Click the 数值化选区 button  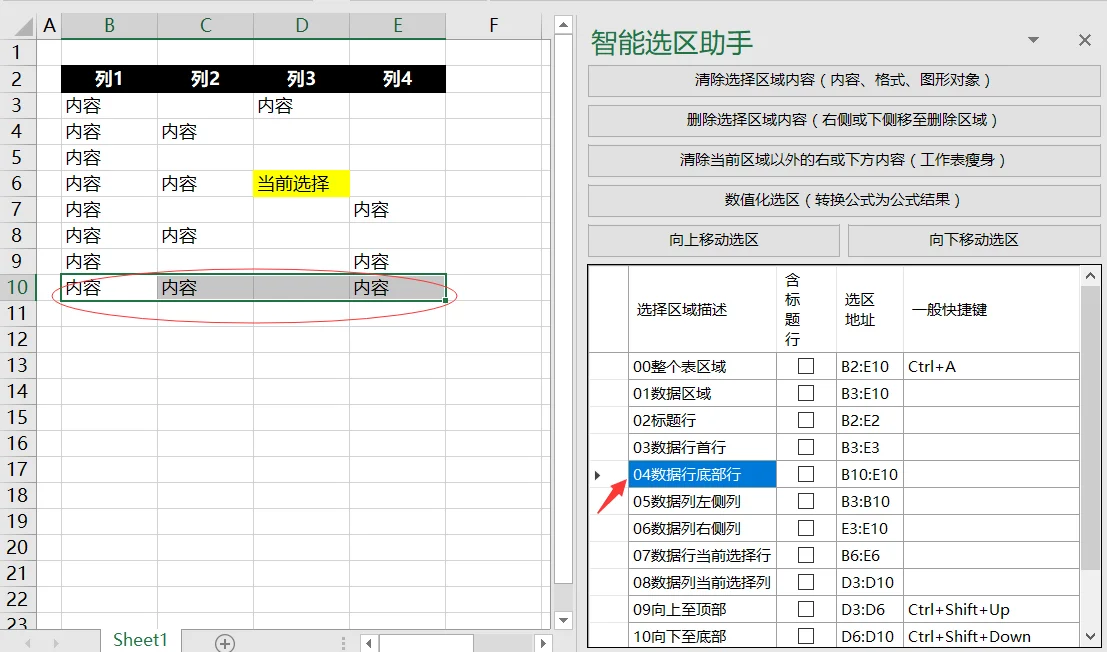tap(844, 200)
